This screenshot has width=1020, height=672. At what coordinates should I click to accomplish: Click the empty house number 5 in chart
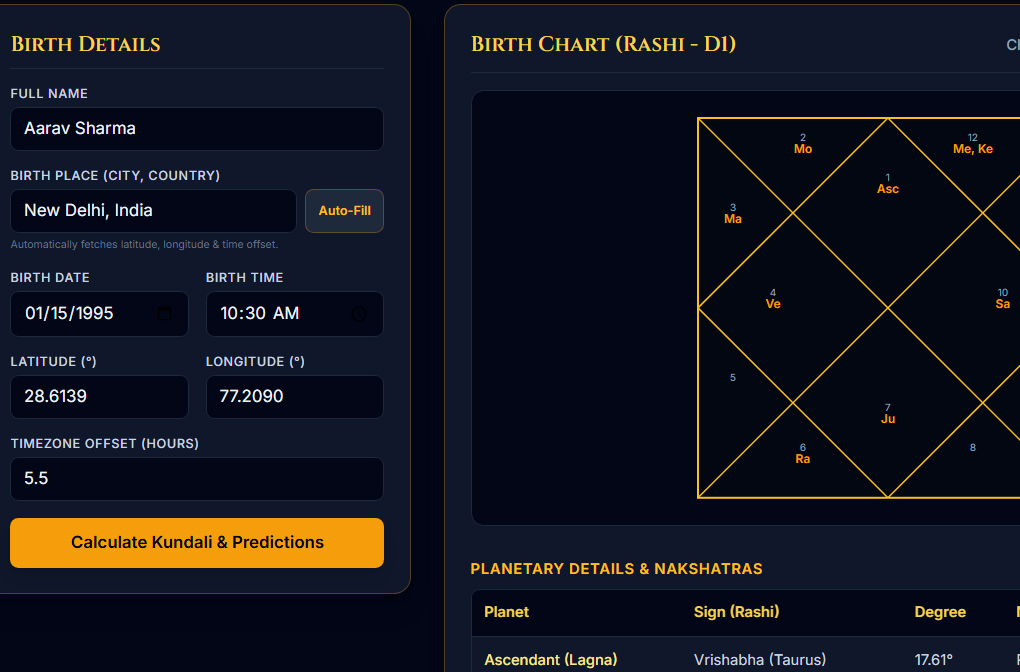coord(732,378)
